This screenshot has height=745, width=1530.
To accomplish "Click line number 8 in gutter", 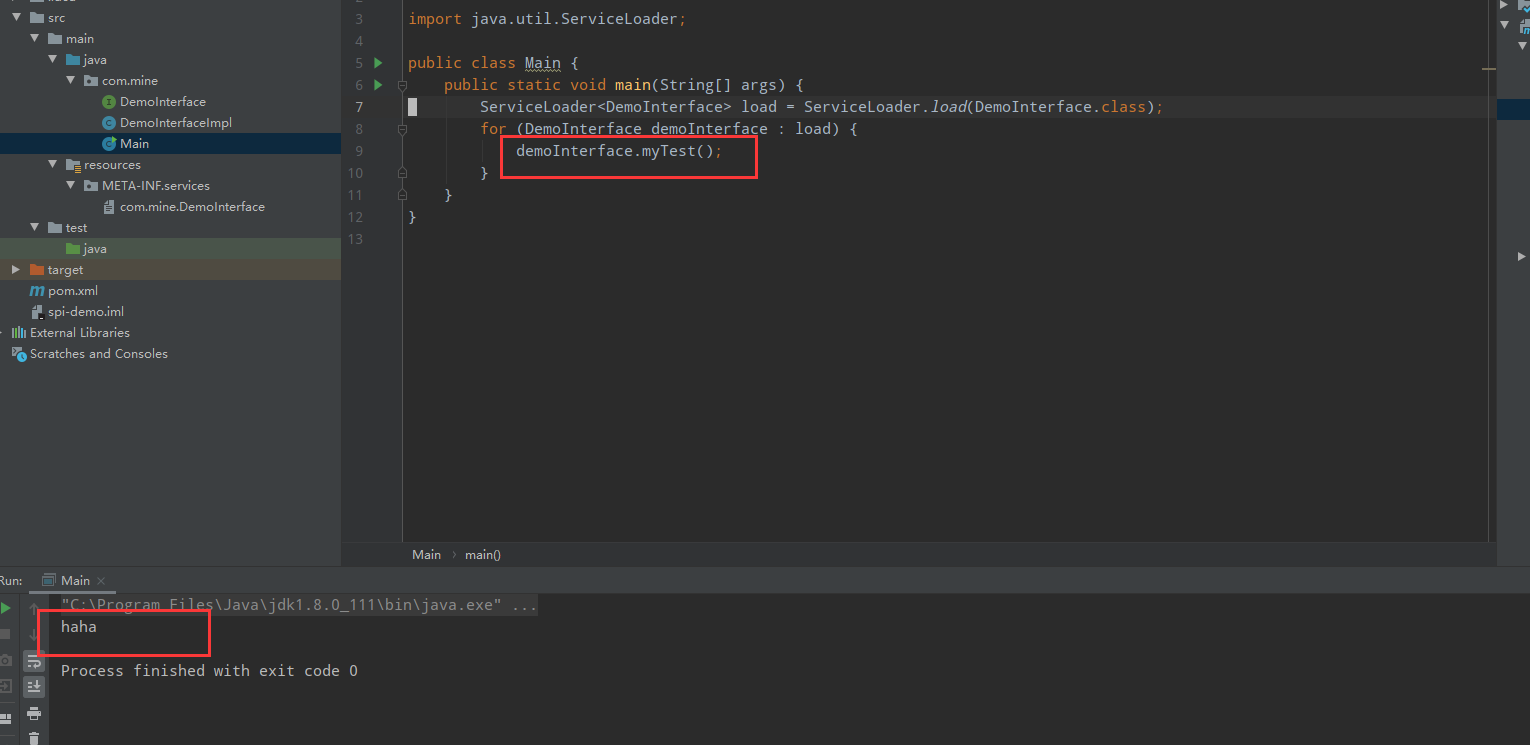I will point(359,129).
